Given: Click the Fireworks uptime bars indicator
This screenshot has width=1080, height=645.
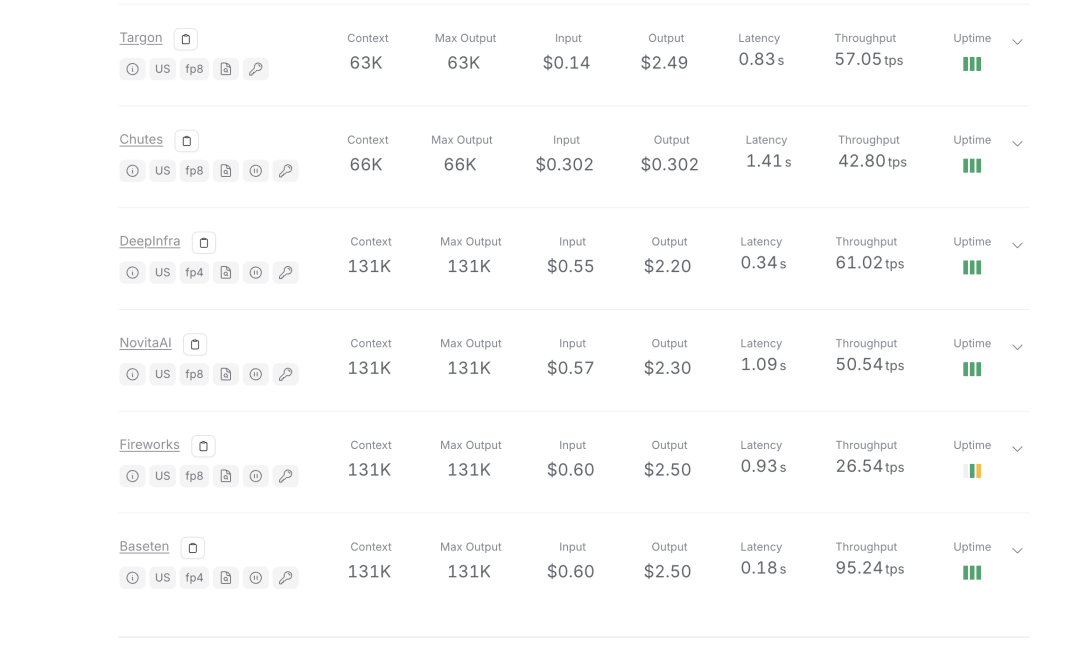Looking at the screenshot, I should (972, 471).
